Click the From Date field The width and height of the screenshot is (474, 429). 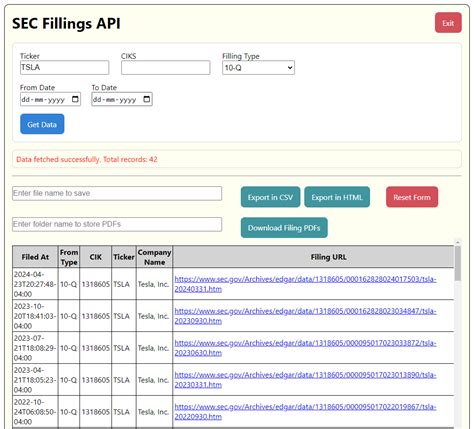50,99
